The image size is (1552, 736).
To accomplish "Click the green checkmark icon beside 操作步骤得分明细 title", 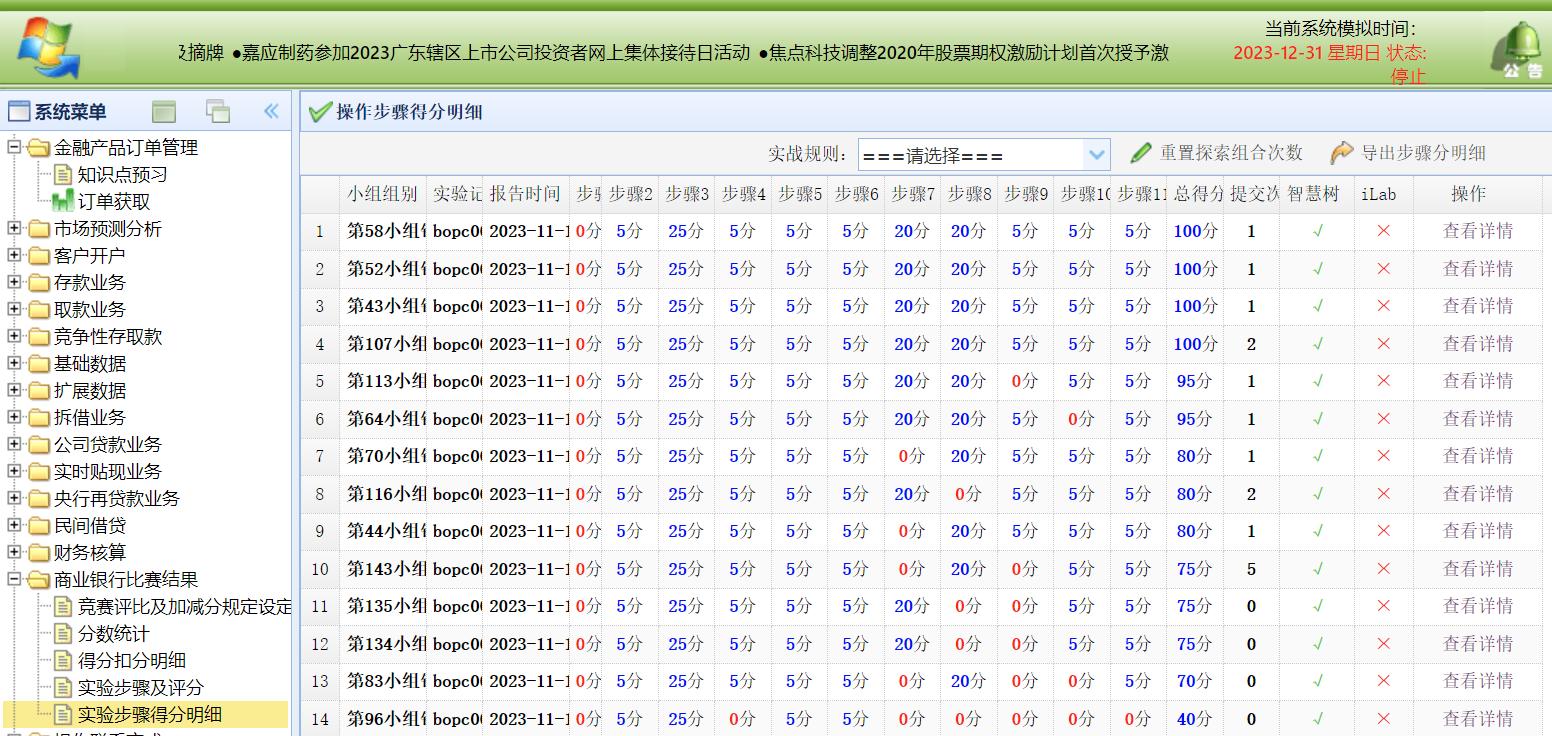I will tap(318, 111).
